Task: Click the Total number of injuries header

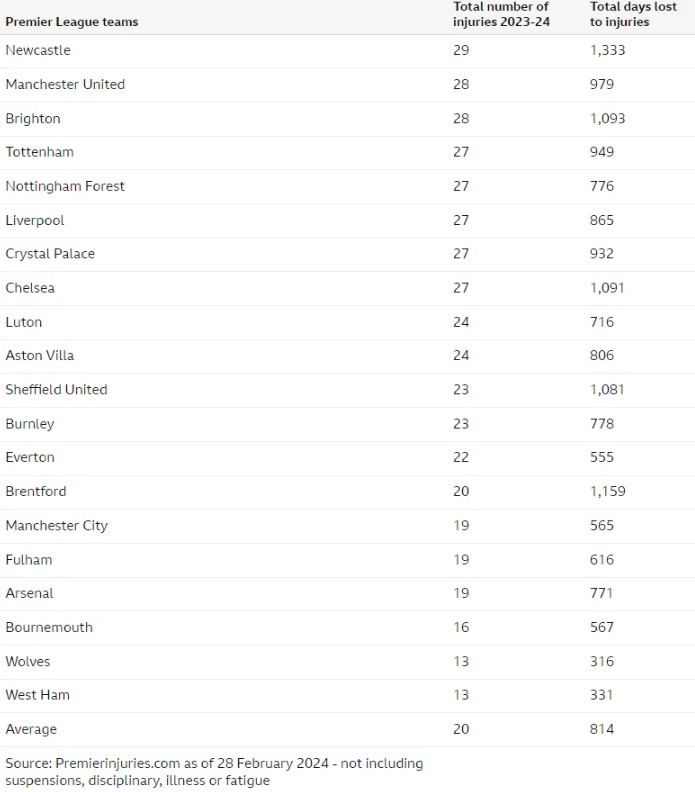Action: pyautogui.click(x=501, y=14)
